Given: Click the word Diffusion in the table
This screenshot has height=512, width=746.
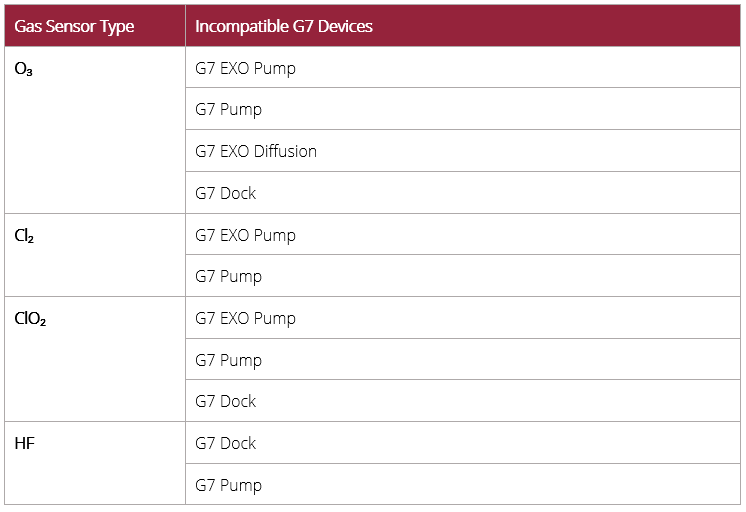Looking at the screenshot, I should point(284,152).
